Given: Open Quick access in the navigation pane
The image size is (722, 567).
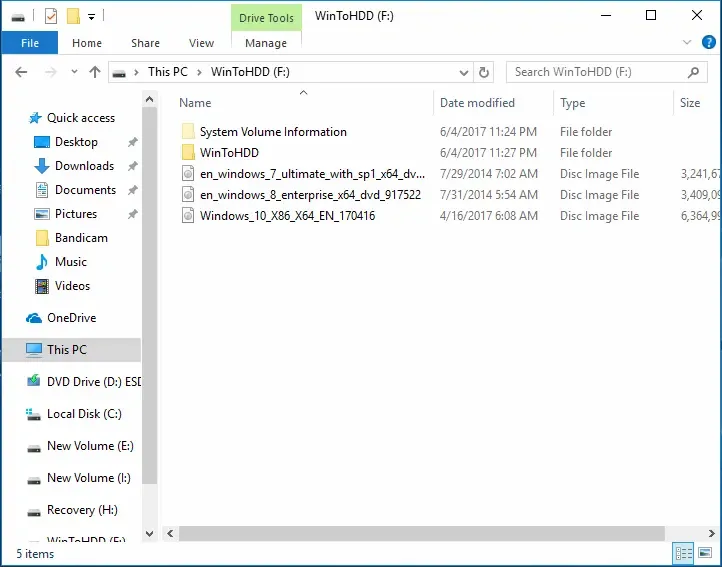Looking at the screenshot, I should coord(81,118).
